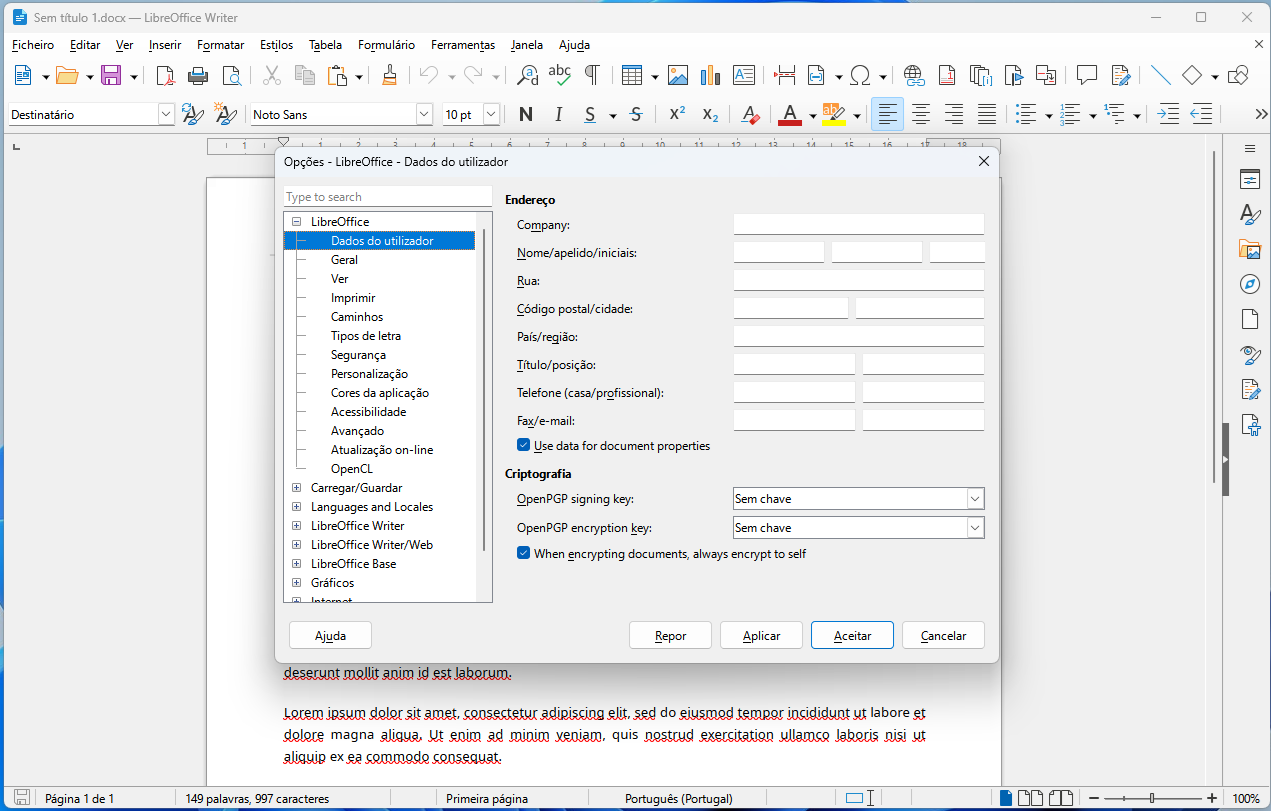Click the Insert special character omega icon
The width and height of the screenshot is (1271, 811).
point(860,75)
